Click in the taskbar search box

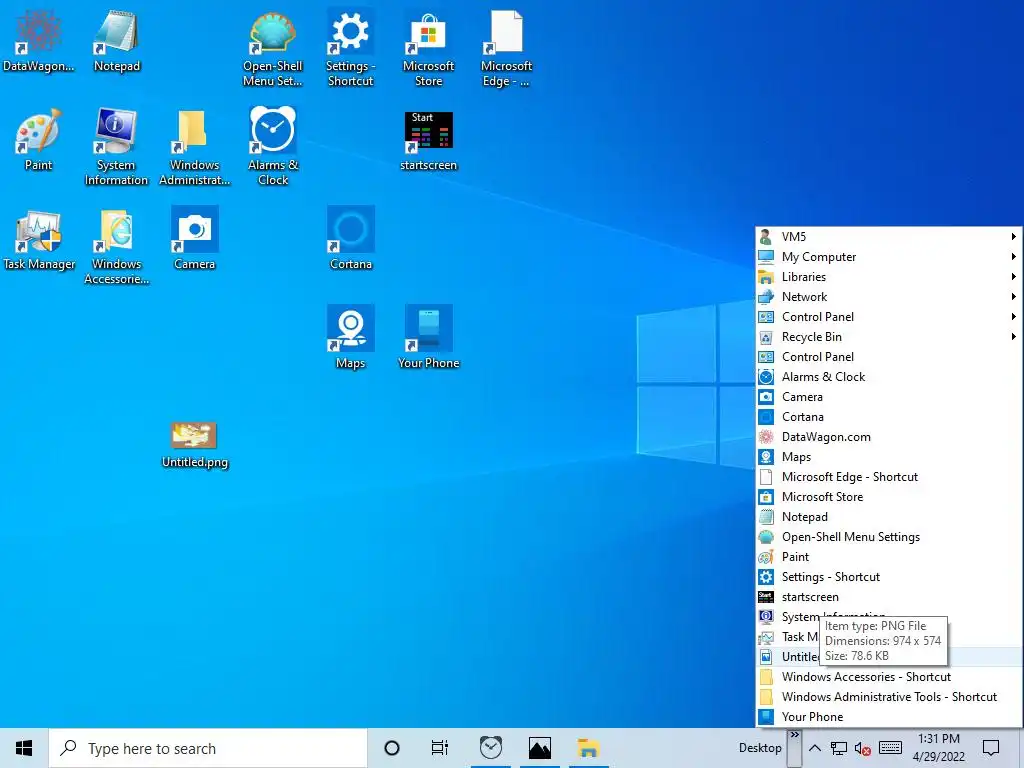(x=208, y=748)
